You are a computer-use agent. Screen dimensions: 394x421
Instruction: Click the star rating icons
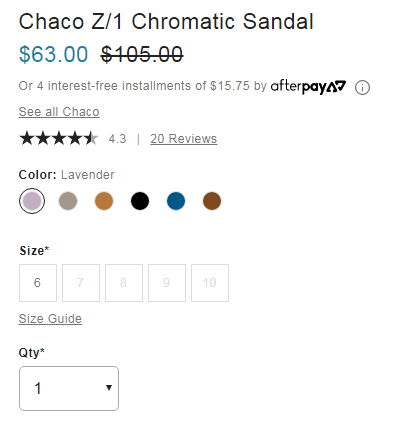click(x=59, y=138)
